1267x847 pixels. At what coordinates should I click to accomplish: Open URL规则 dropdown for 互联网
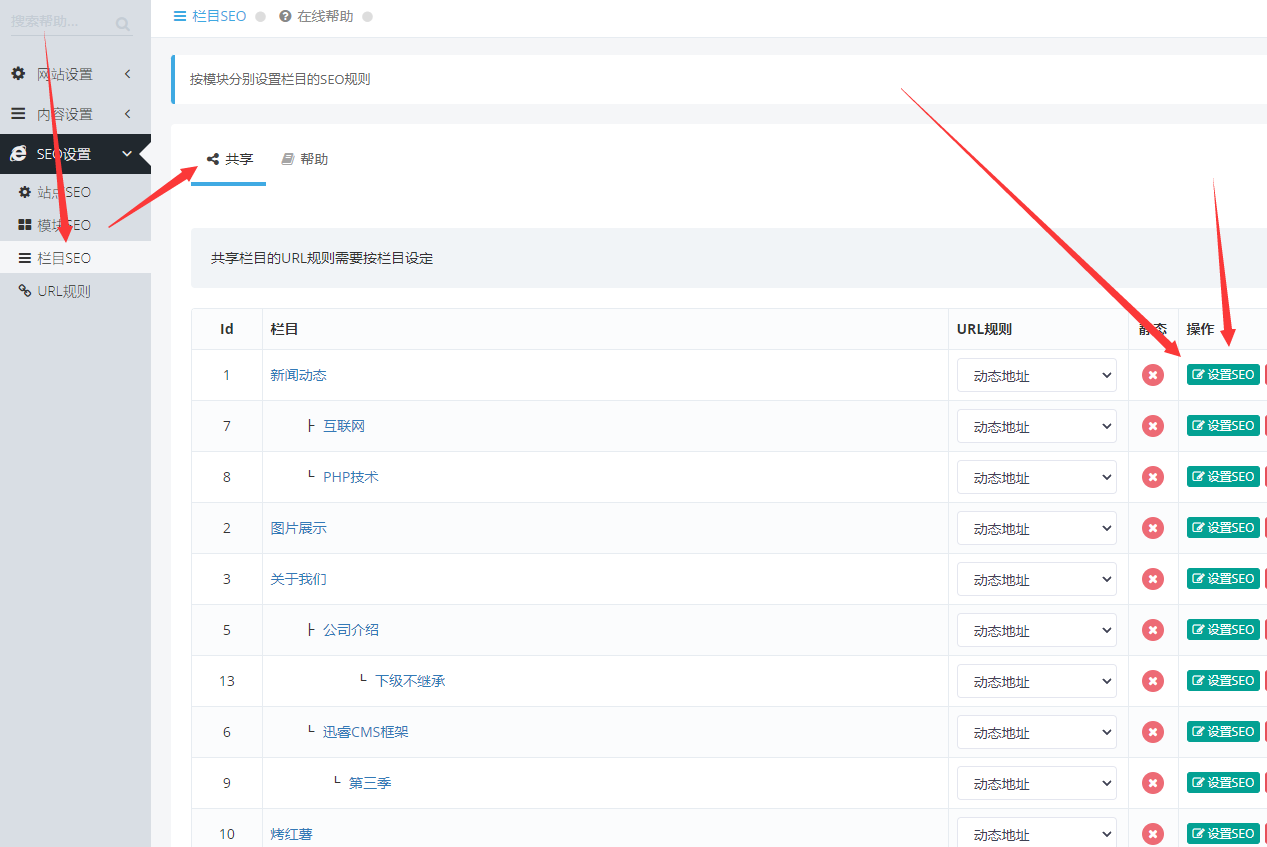[1037, 427]
